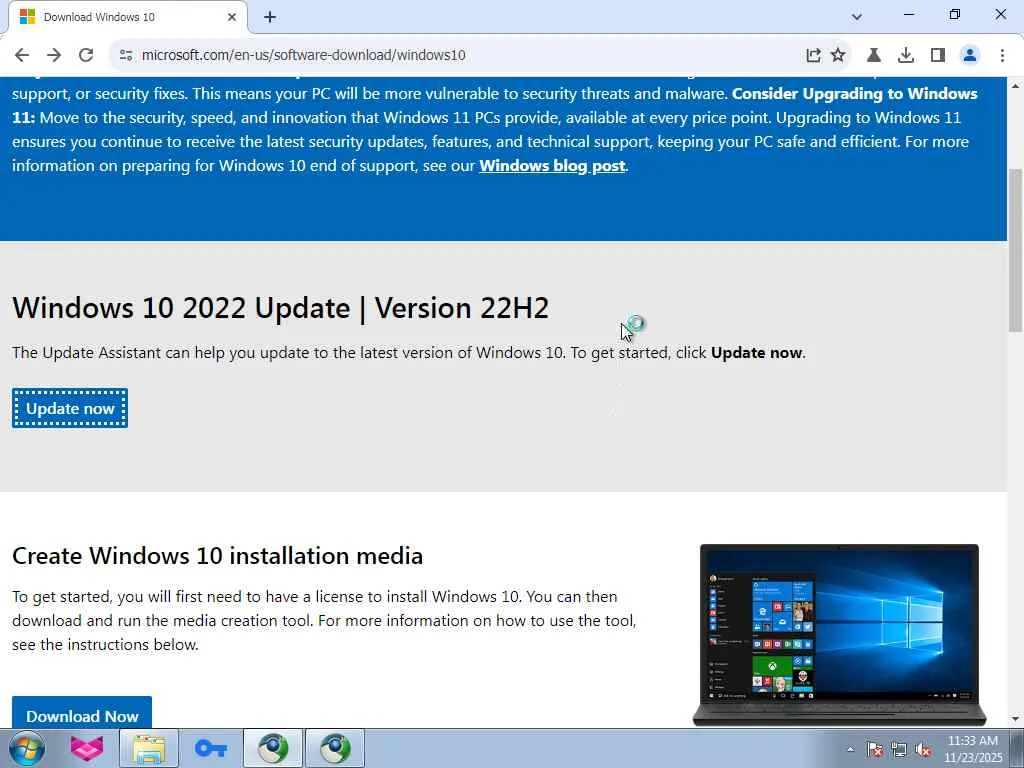Viewport: 1024px width, 768px height.
Task: Click the scrollbar down arrow
Action: tap(1016, 719)
